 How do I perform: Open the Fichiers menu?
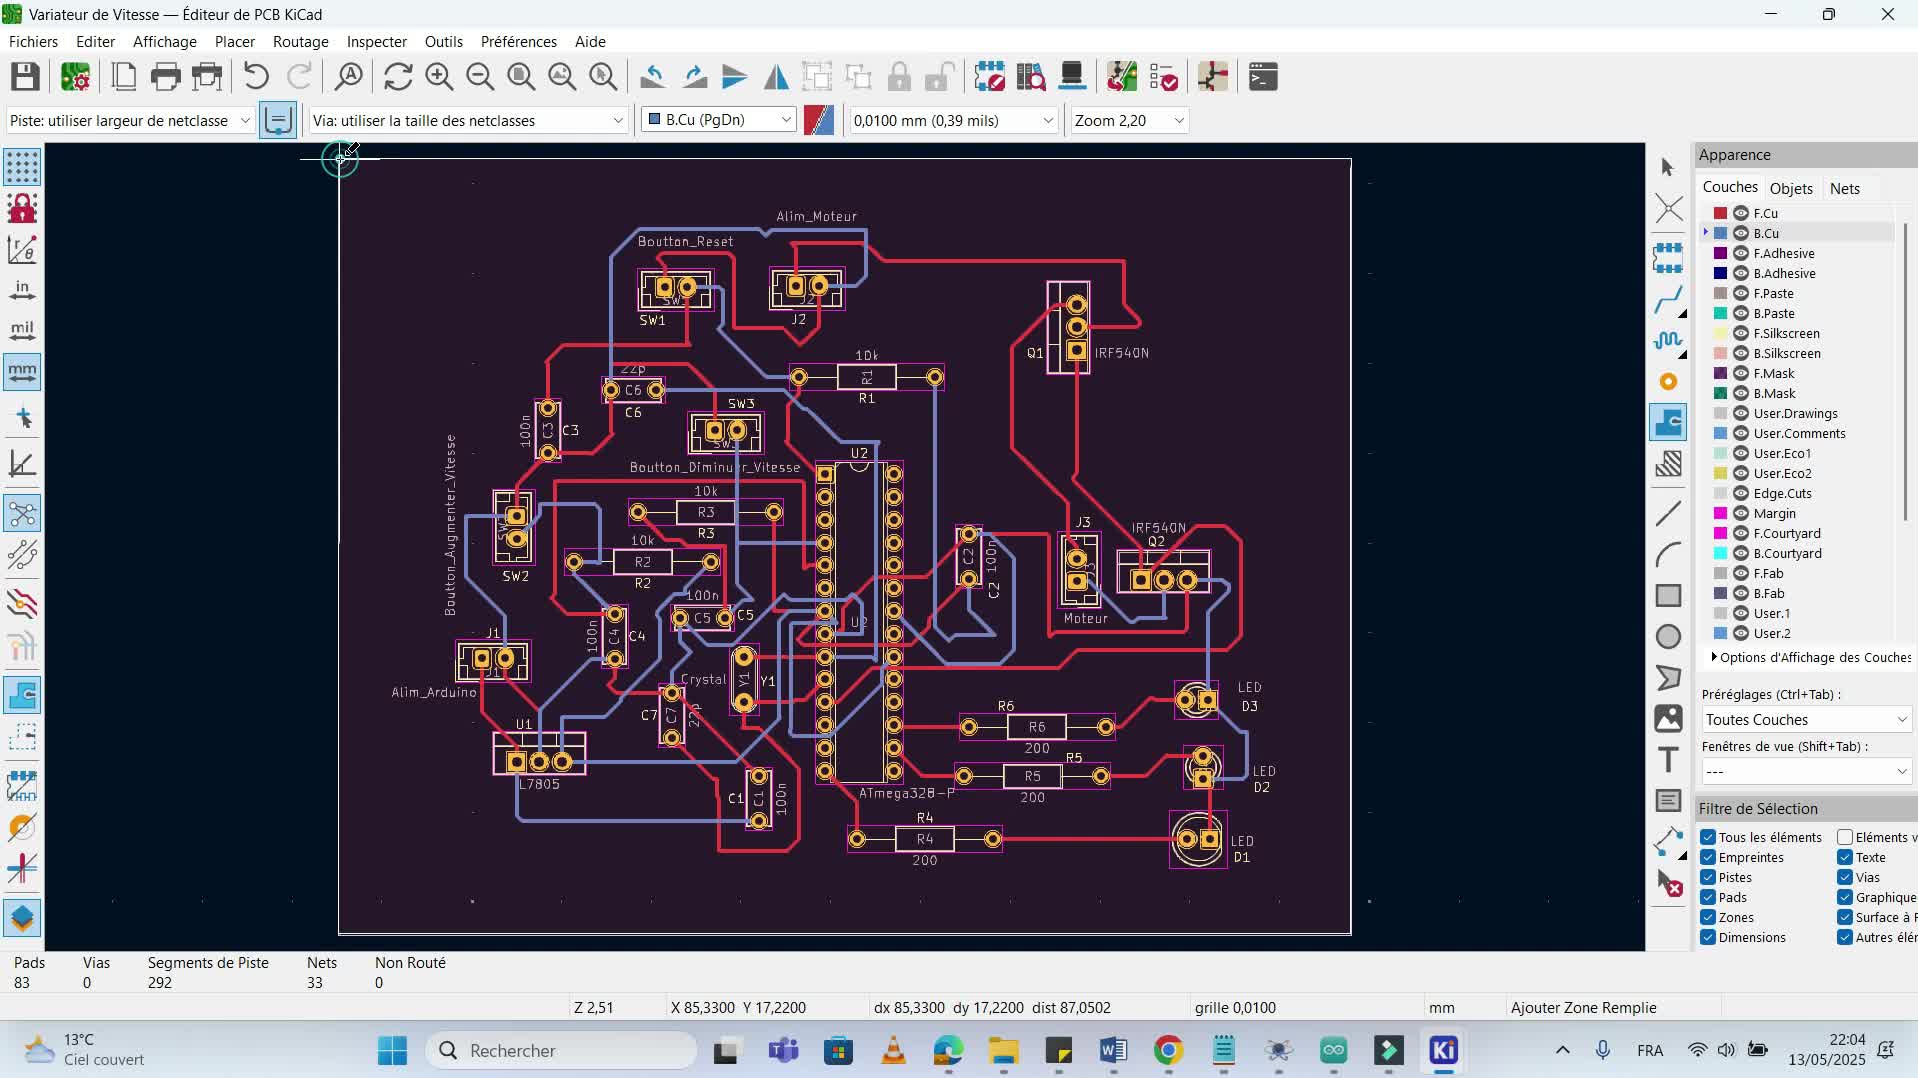(x=33, y=42)
